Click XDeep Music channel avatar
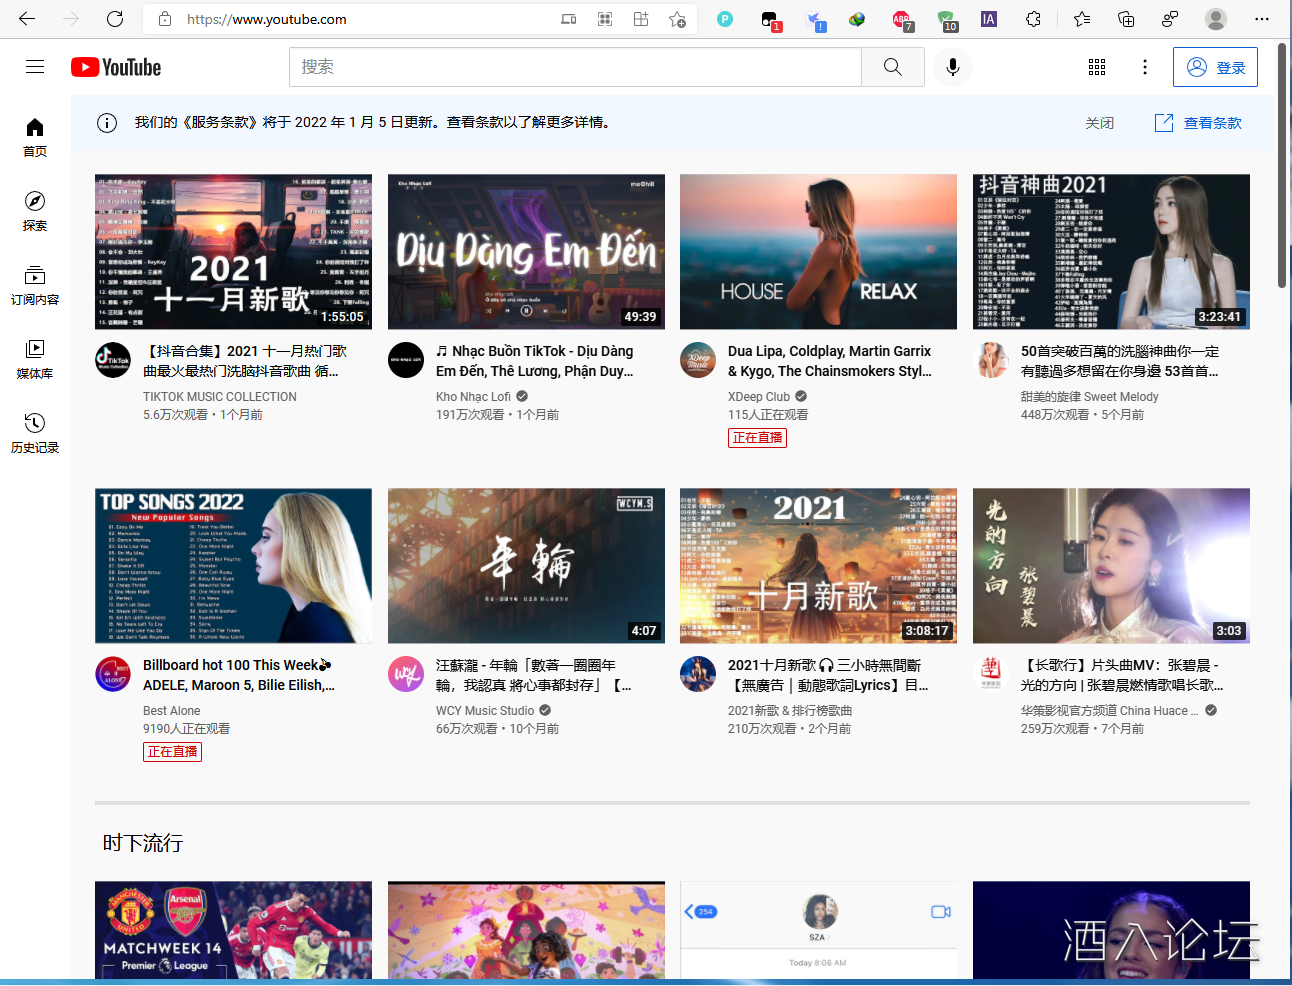 click(x=698, y=360)
